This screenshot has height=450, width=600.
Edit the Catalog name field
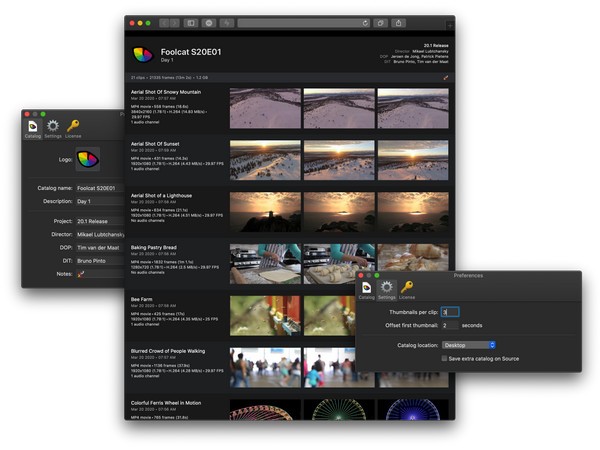99,188
